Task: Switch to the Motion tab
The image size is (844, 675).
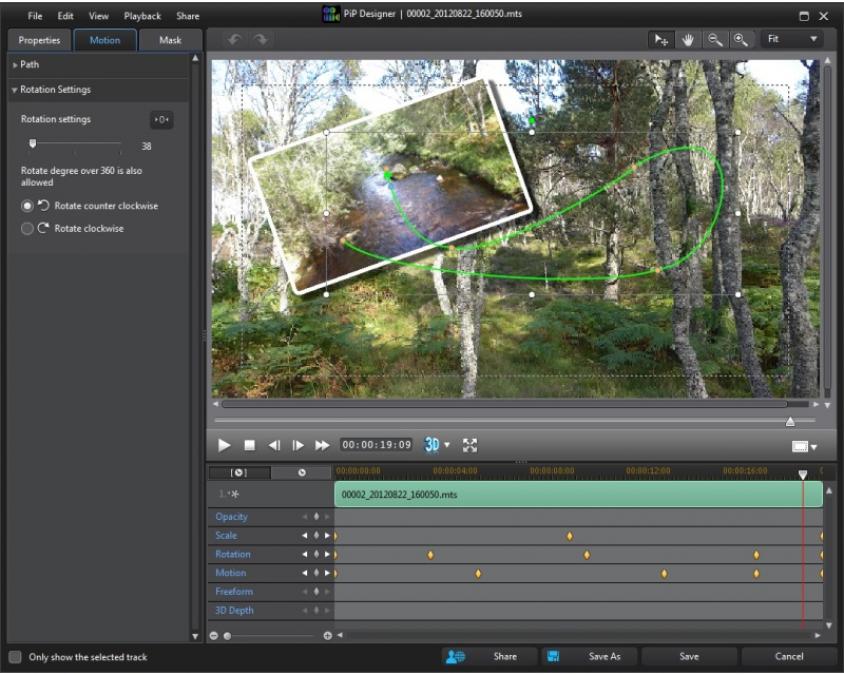Action: 105,40
